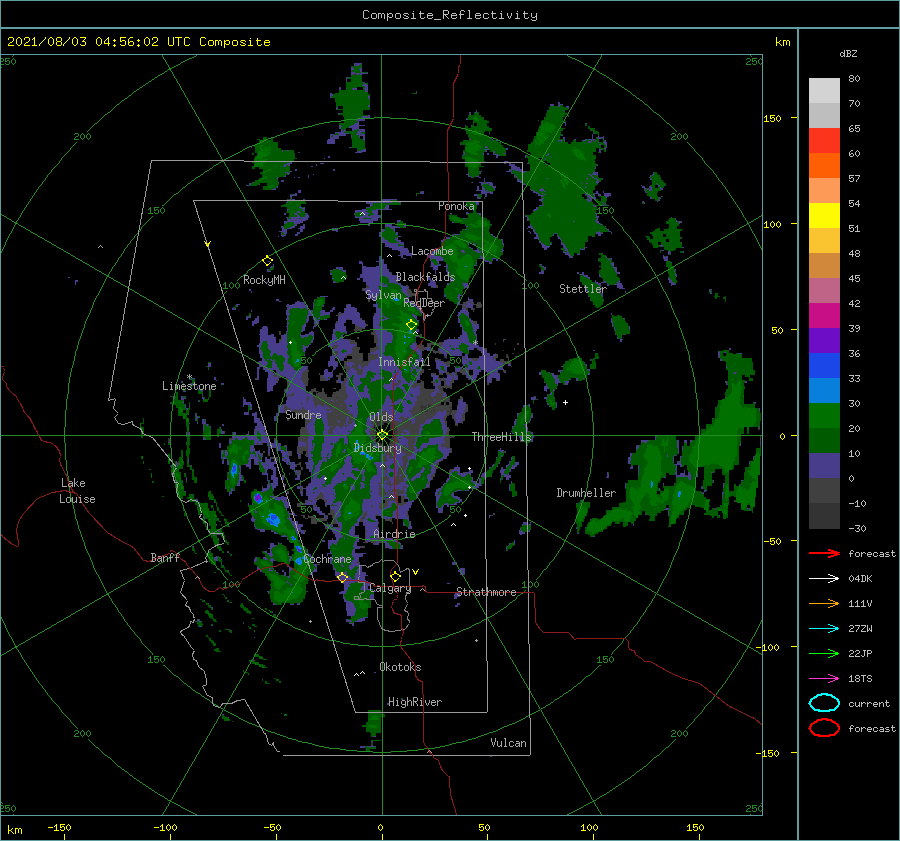
Task: Click the yellow diamond marker below RedDeer
Action: (412, 325)
